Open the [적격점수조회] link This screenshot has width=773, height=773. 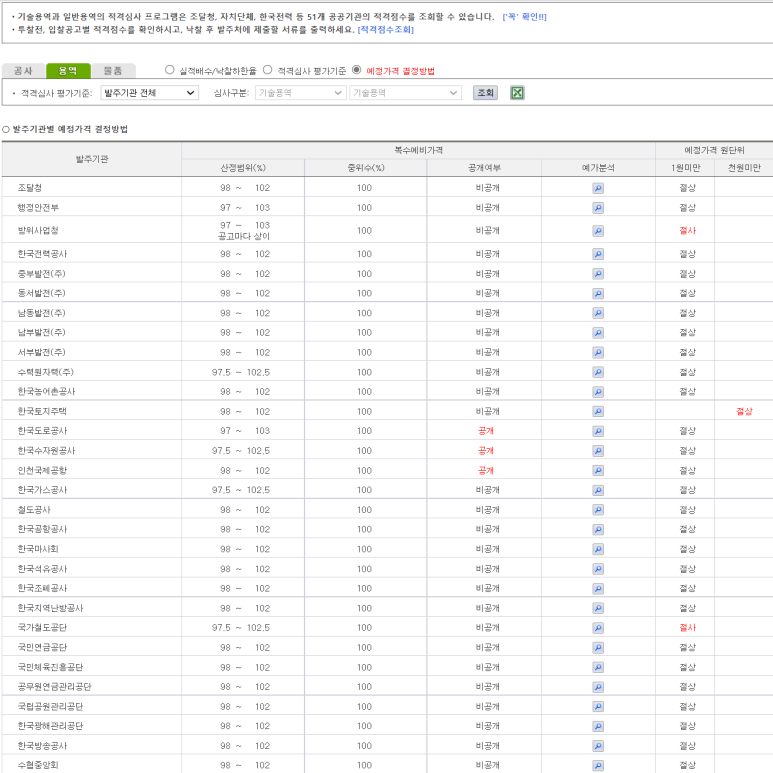386,30
